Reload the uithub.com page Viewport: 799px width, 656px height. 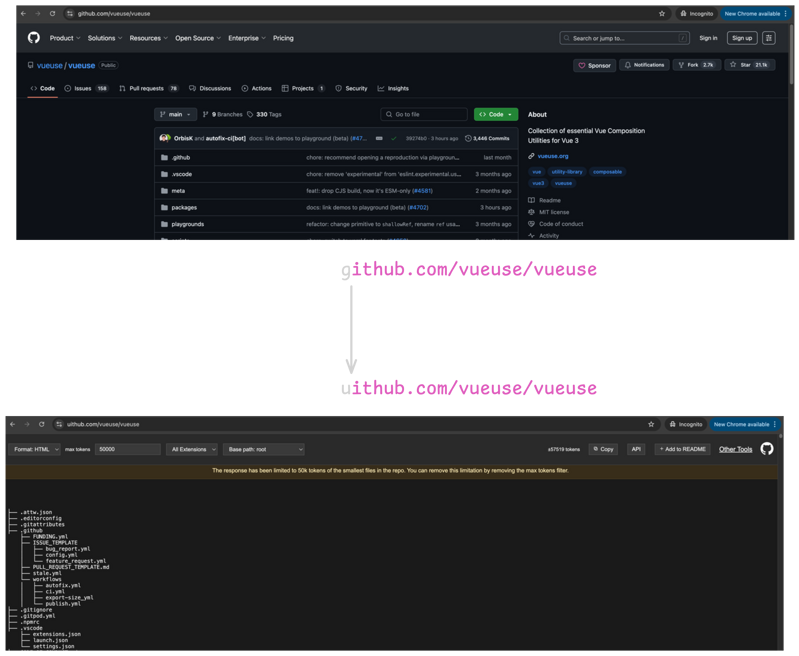click(42, 424)
